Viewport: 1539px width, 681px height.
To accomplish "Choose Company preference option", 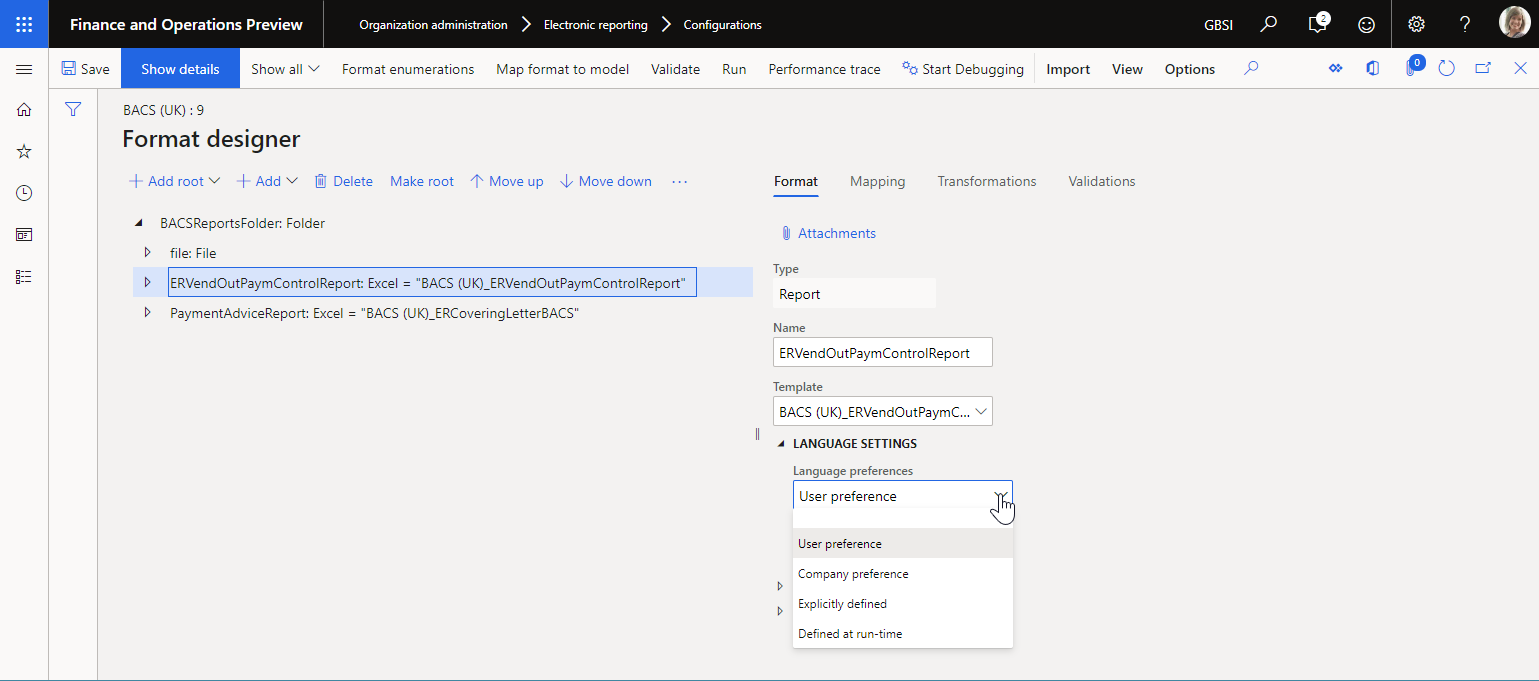I will click(903, 574).
